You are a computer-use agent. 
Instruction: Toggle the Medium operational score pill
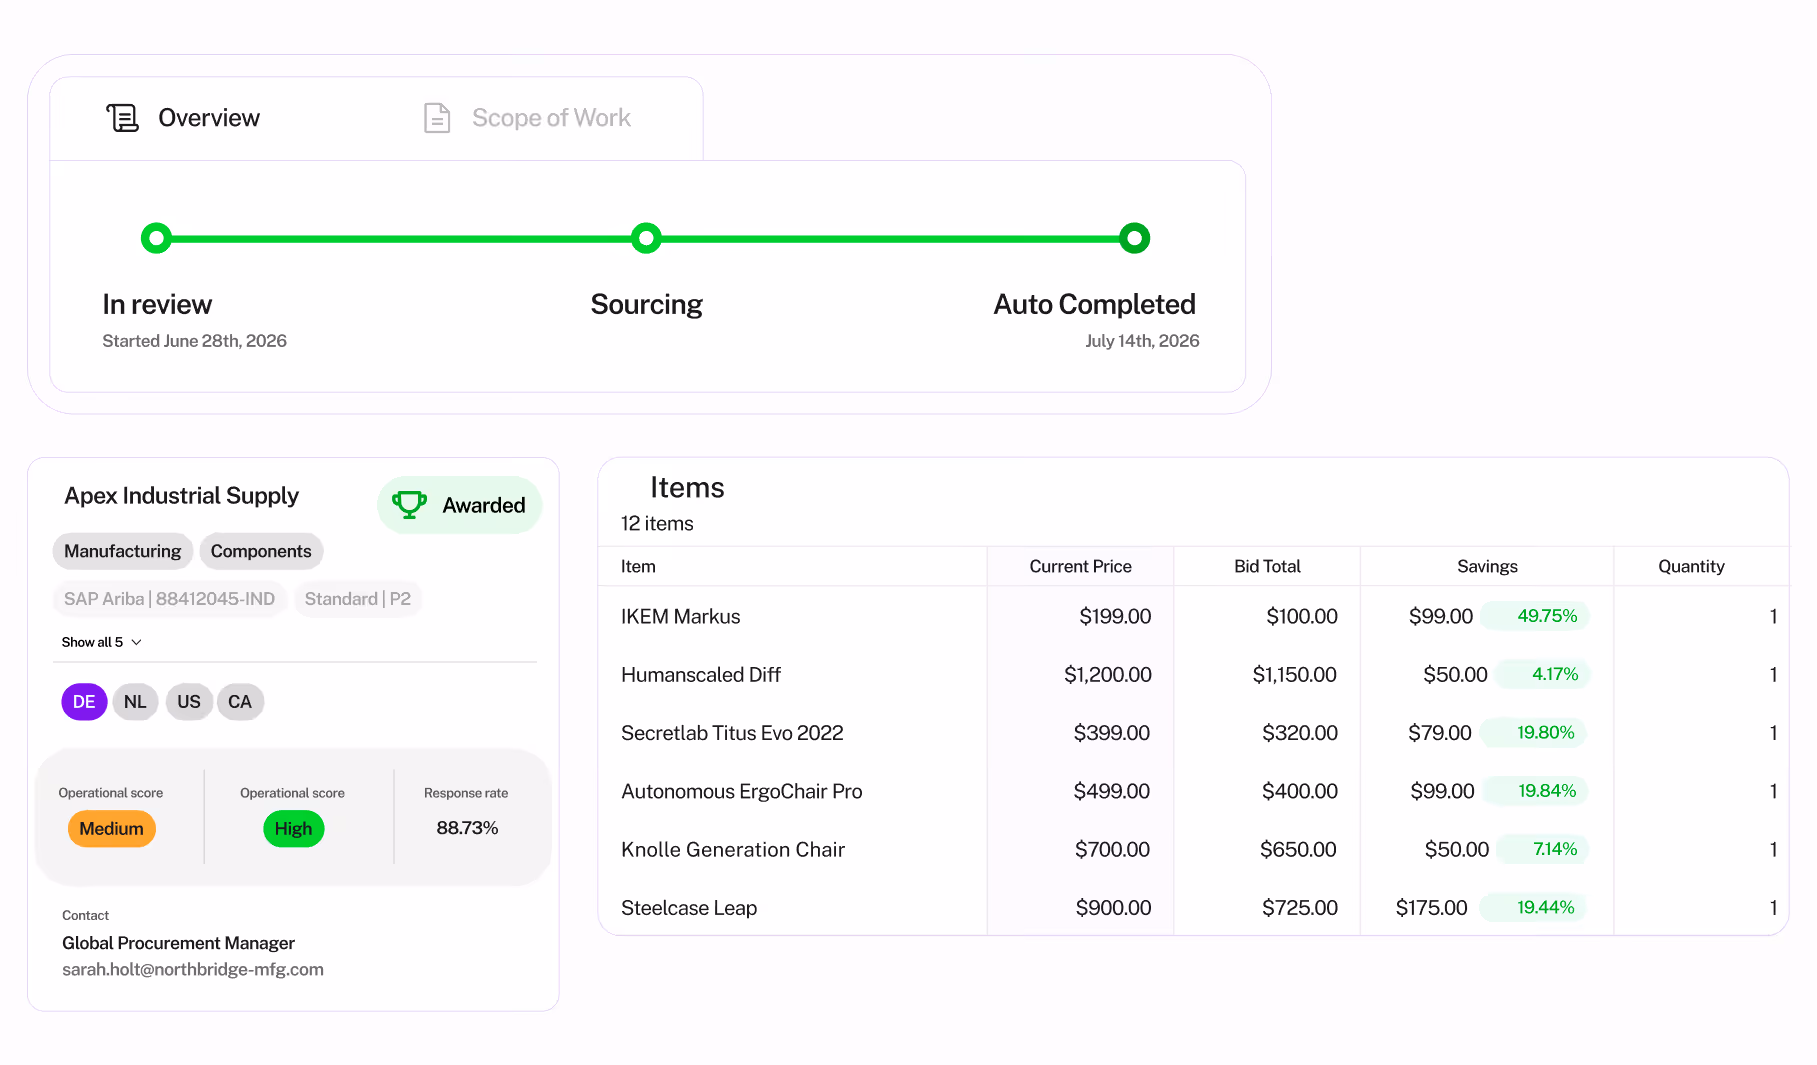111,828
